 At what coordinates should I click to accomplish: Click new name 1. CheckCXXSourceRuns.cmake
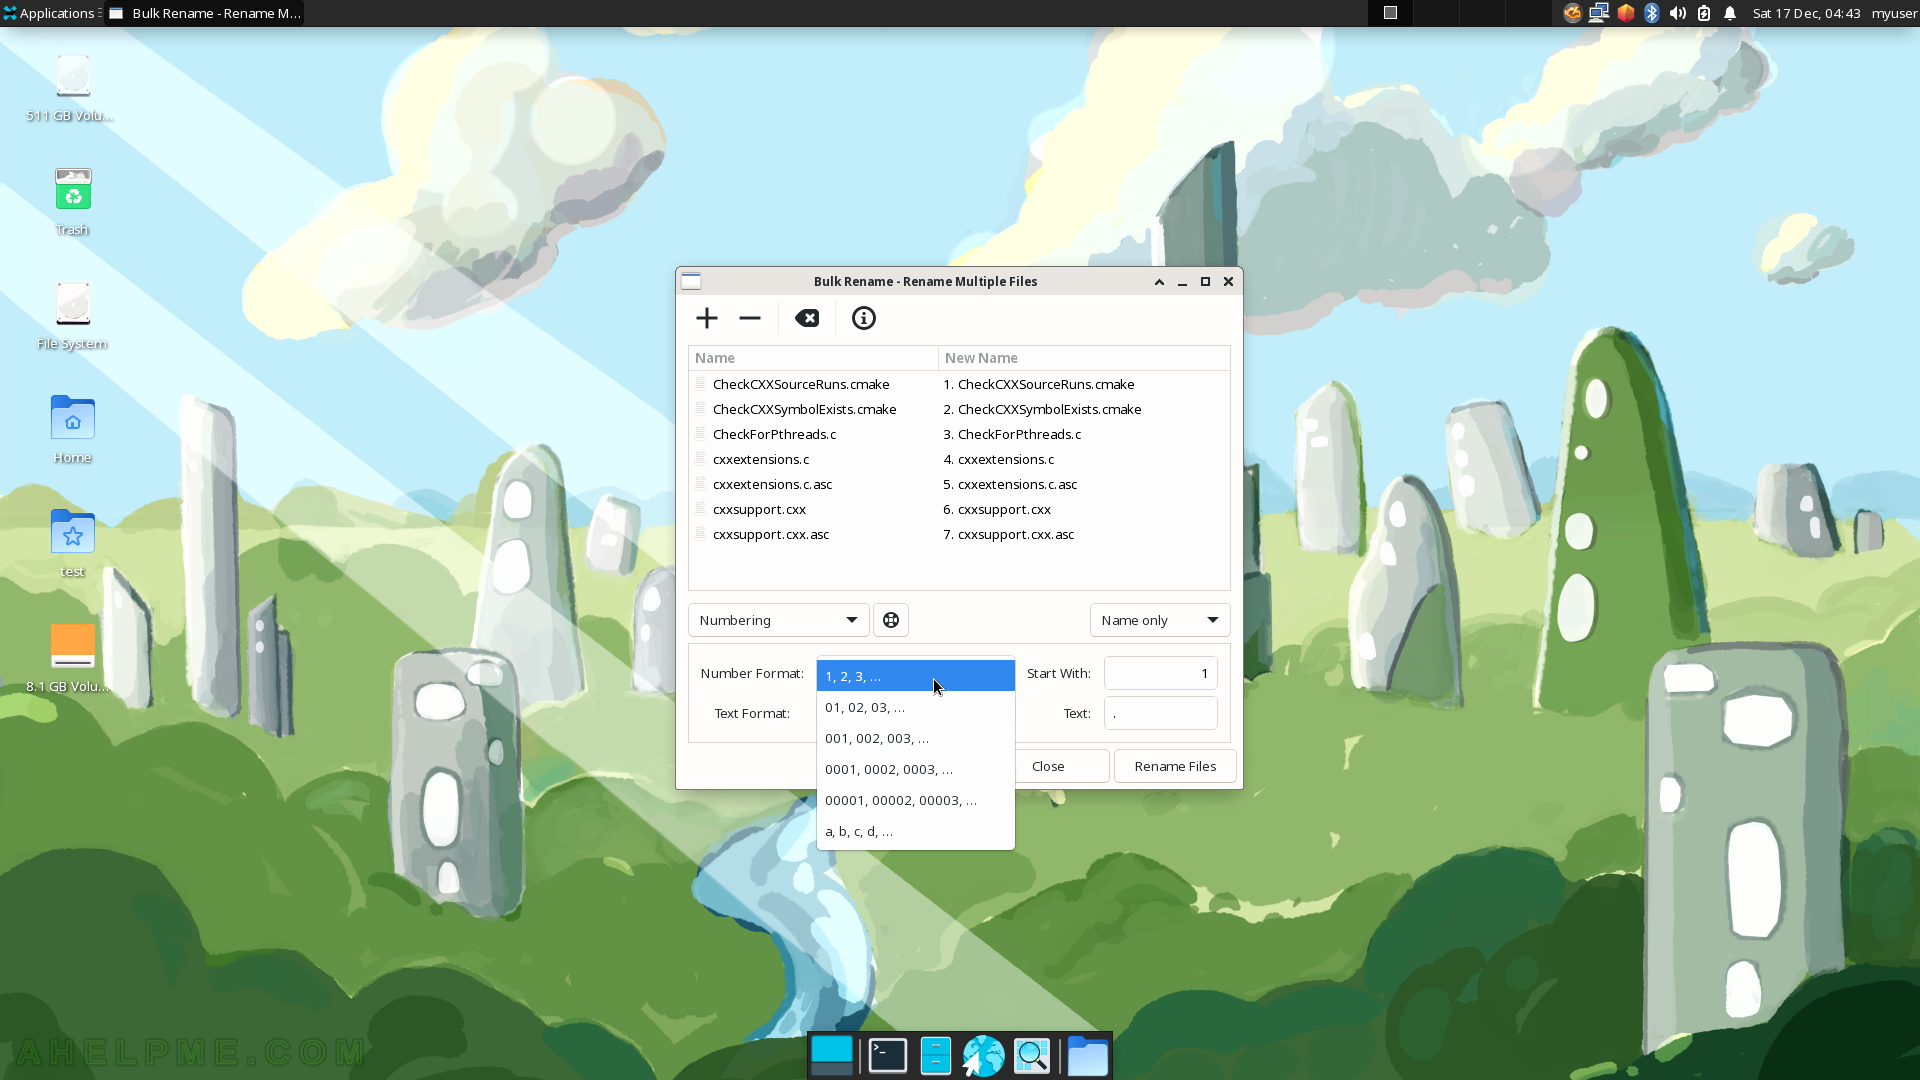1039,384
